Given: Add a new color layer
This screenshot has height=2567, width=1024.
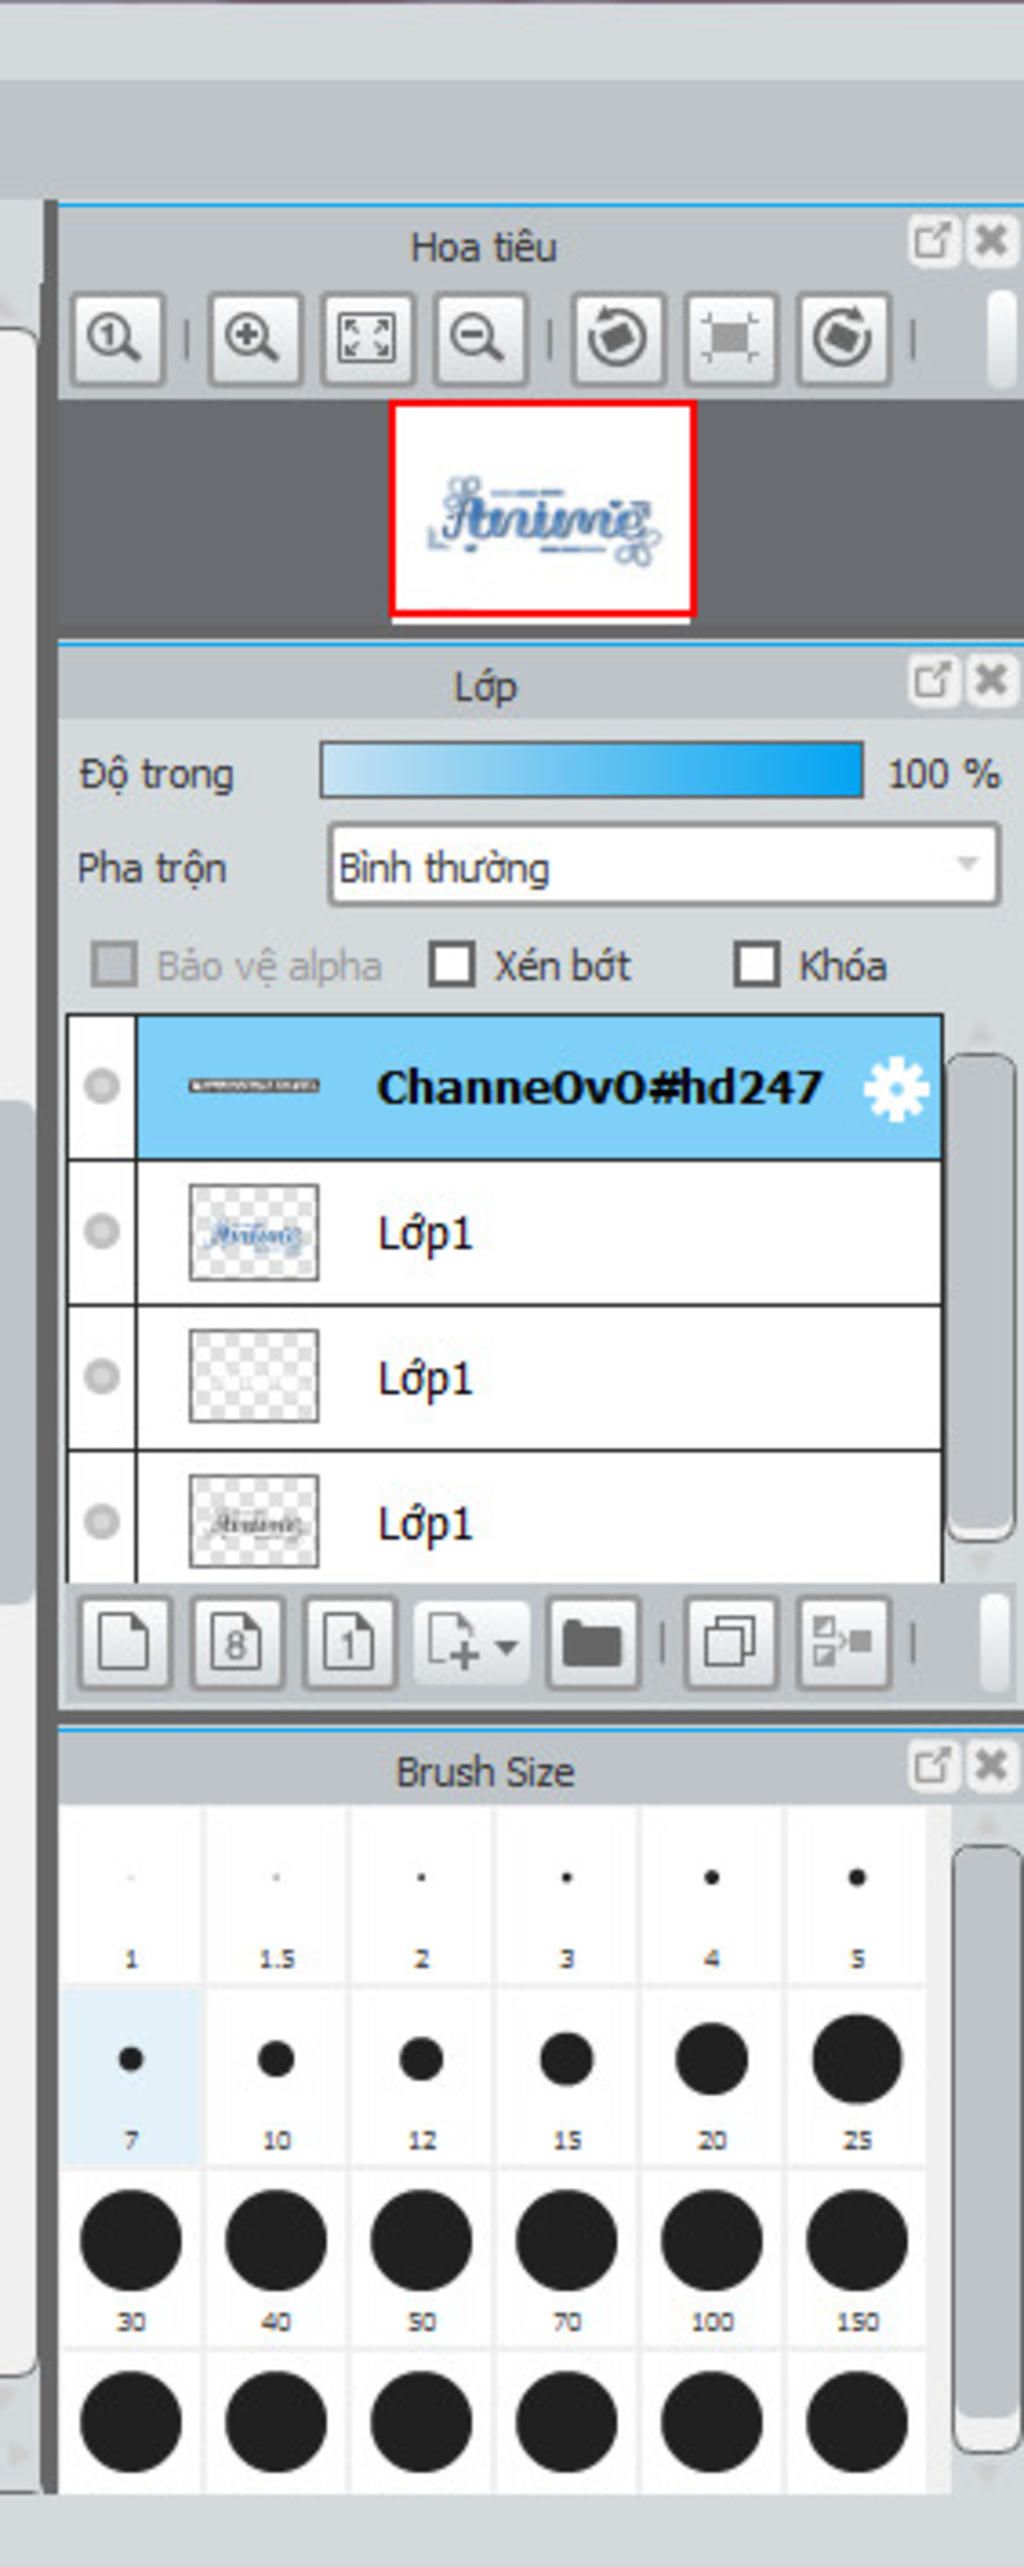Looking at the screenshot, I should click(x=124, y=1643).
